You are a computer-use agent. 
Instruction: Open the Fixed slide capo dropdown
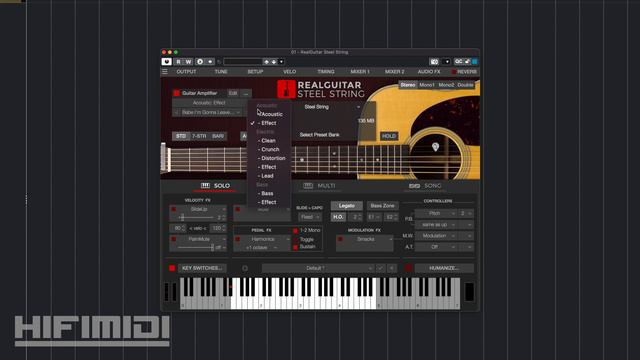pyautogui.click(x=310, y=217)
